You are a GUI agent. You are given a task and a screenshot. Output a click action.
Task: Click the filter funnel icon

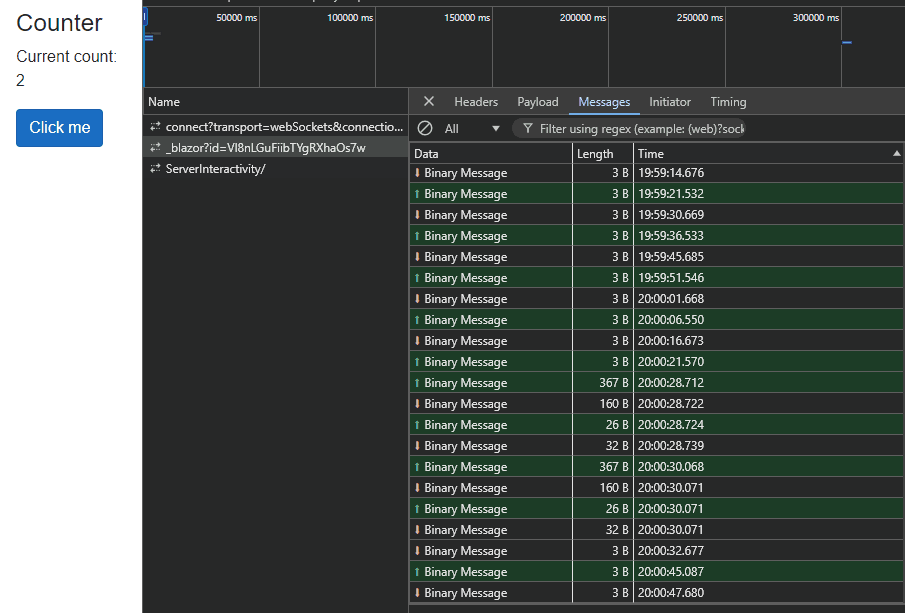click(x=528, y=129)
